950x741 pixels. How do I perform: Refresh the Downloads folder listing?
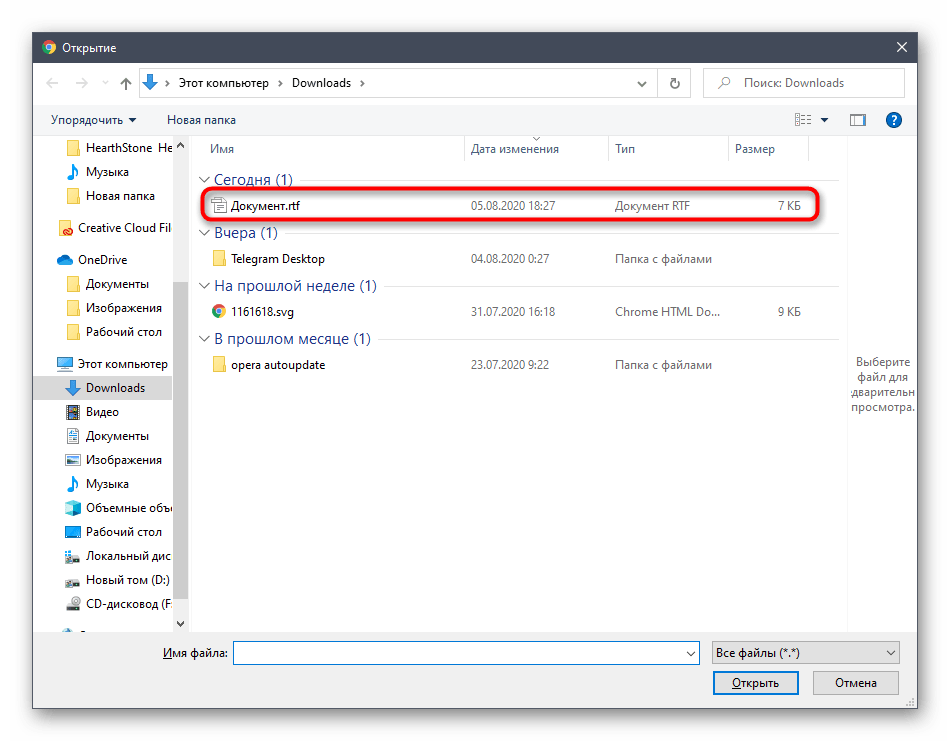(675, 83)
